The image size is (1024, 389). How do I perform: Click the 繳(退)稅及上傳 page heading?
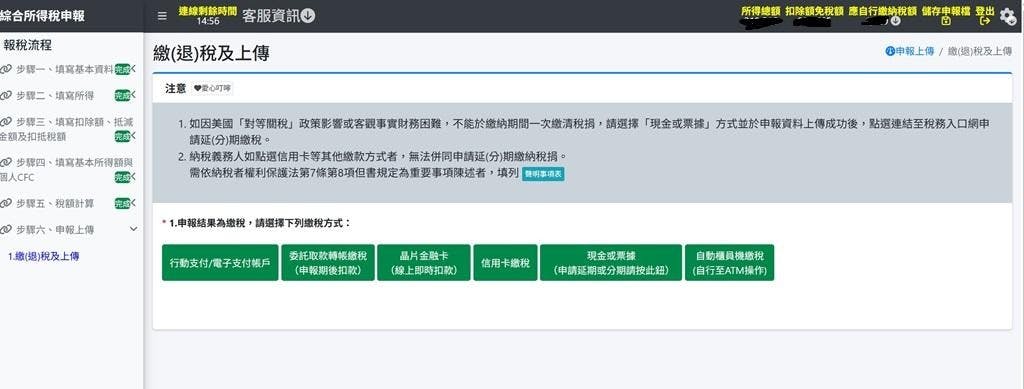click(211, 53)
